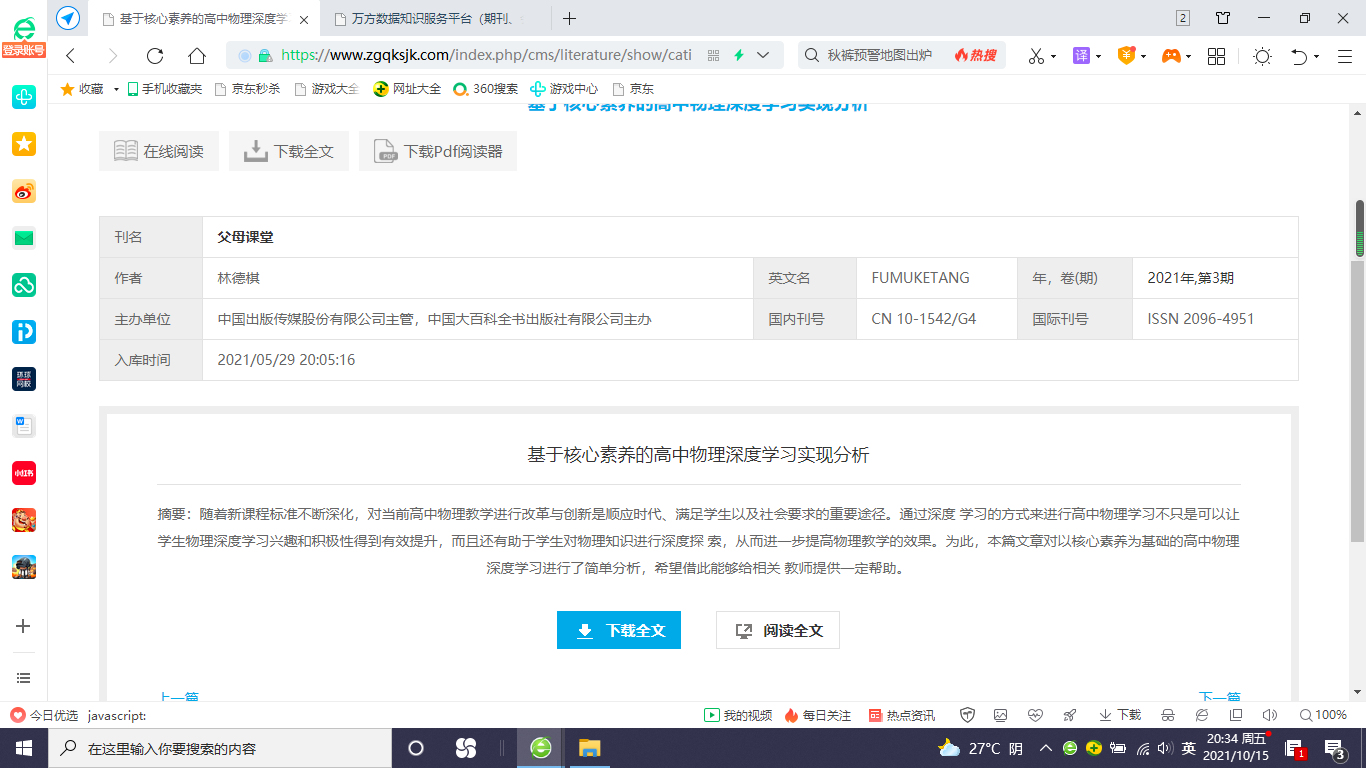
Task: Open yellow star favorites sidebar icon
Action: (24, 144)
